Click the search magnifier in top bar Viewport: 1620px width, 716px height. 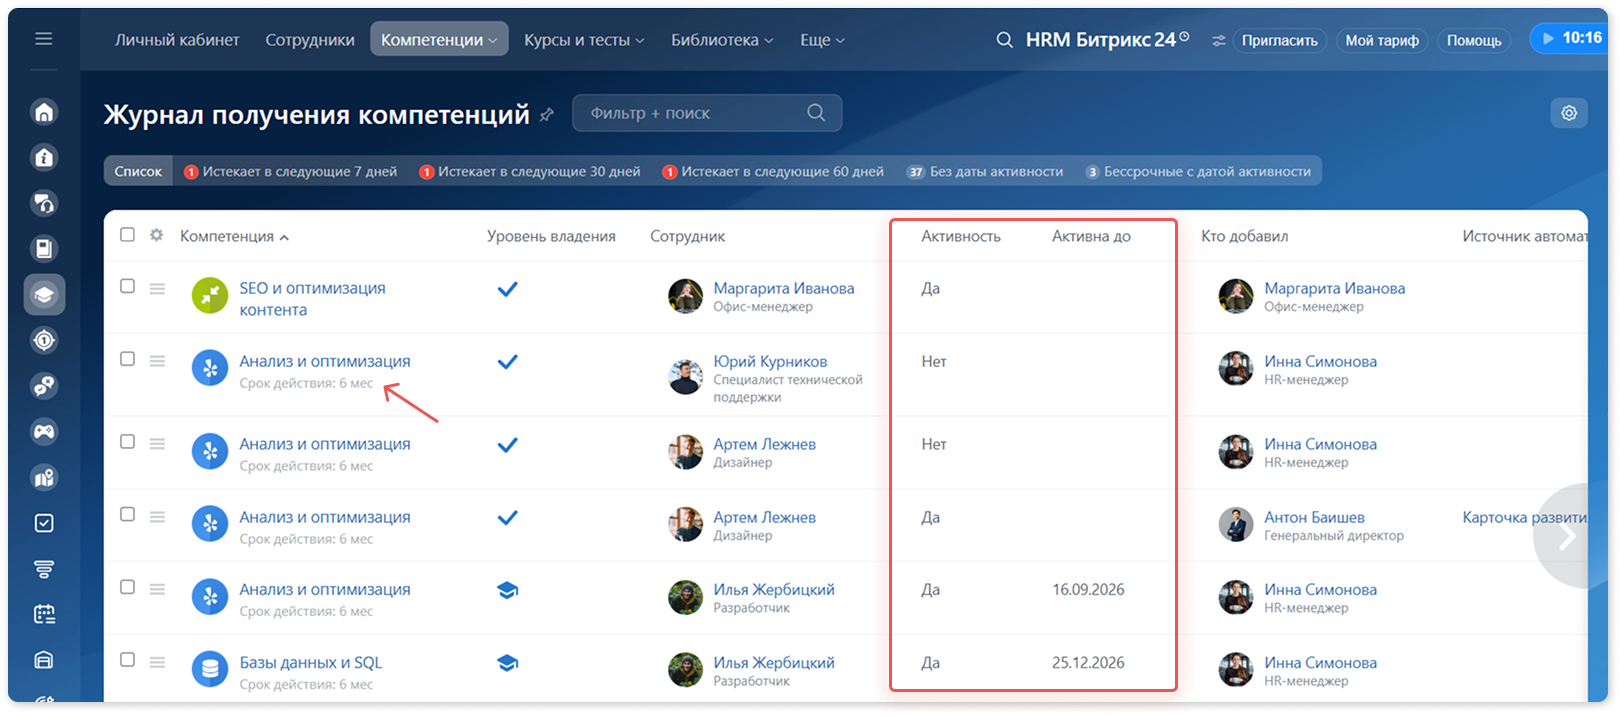click(x=1004, y=40)
